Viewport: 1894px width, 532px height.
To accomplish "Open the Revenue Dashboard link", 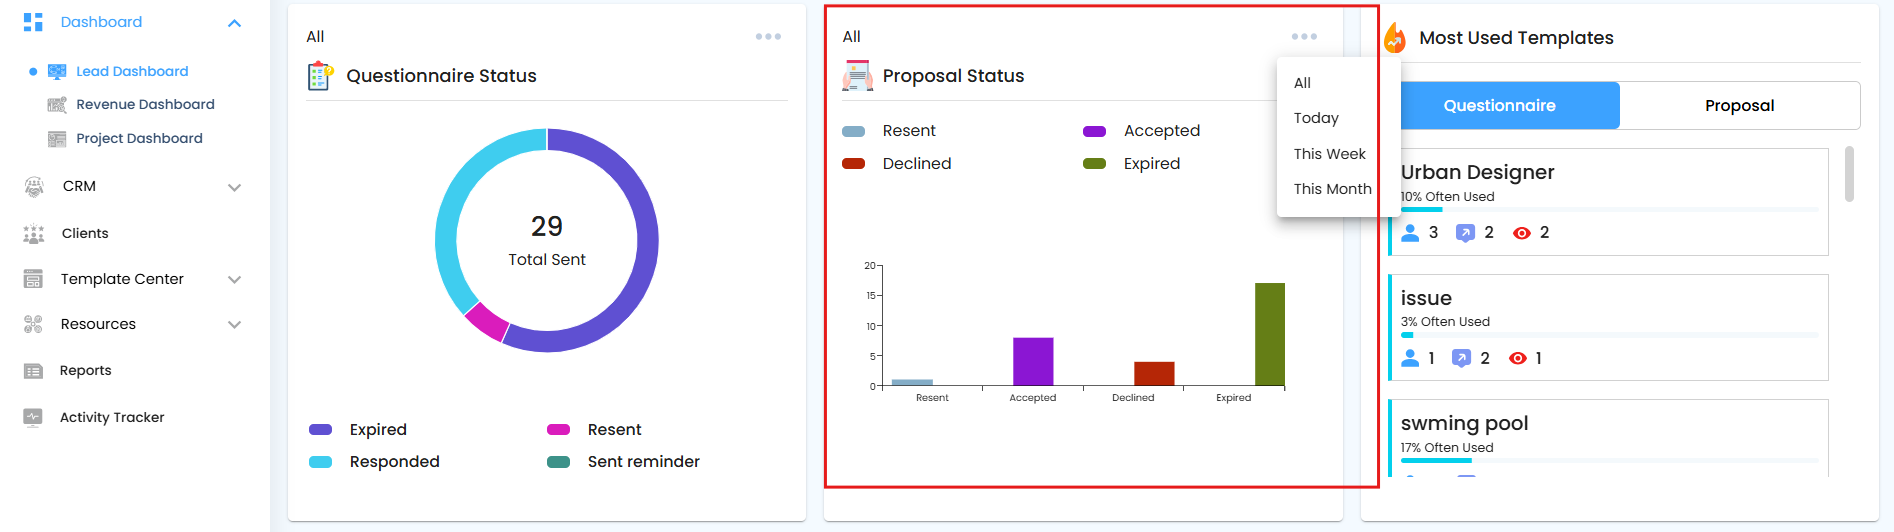I will tap(145, 105).
